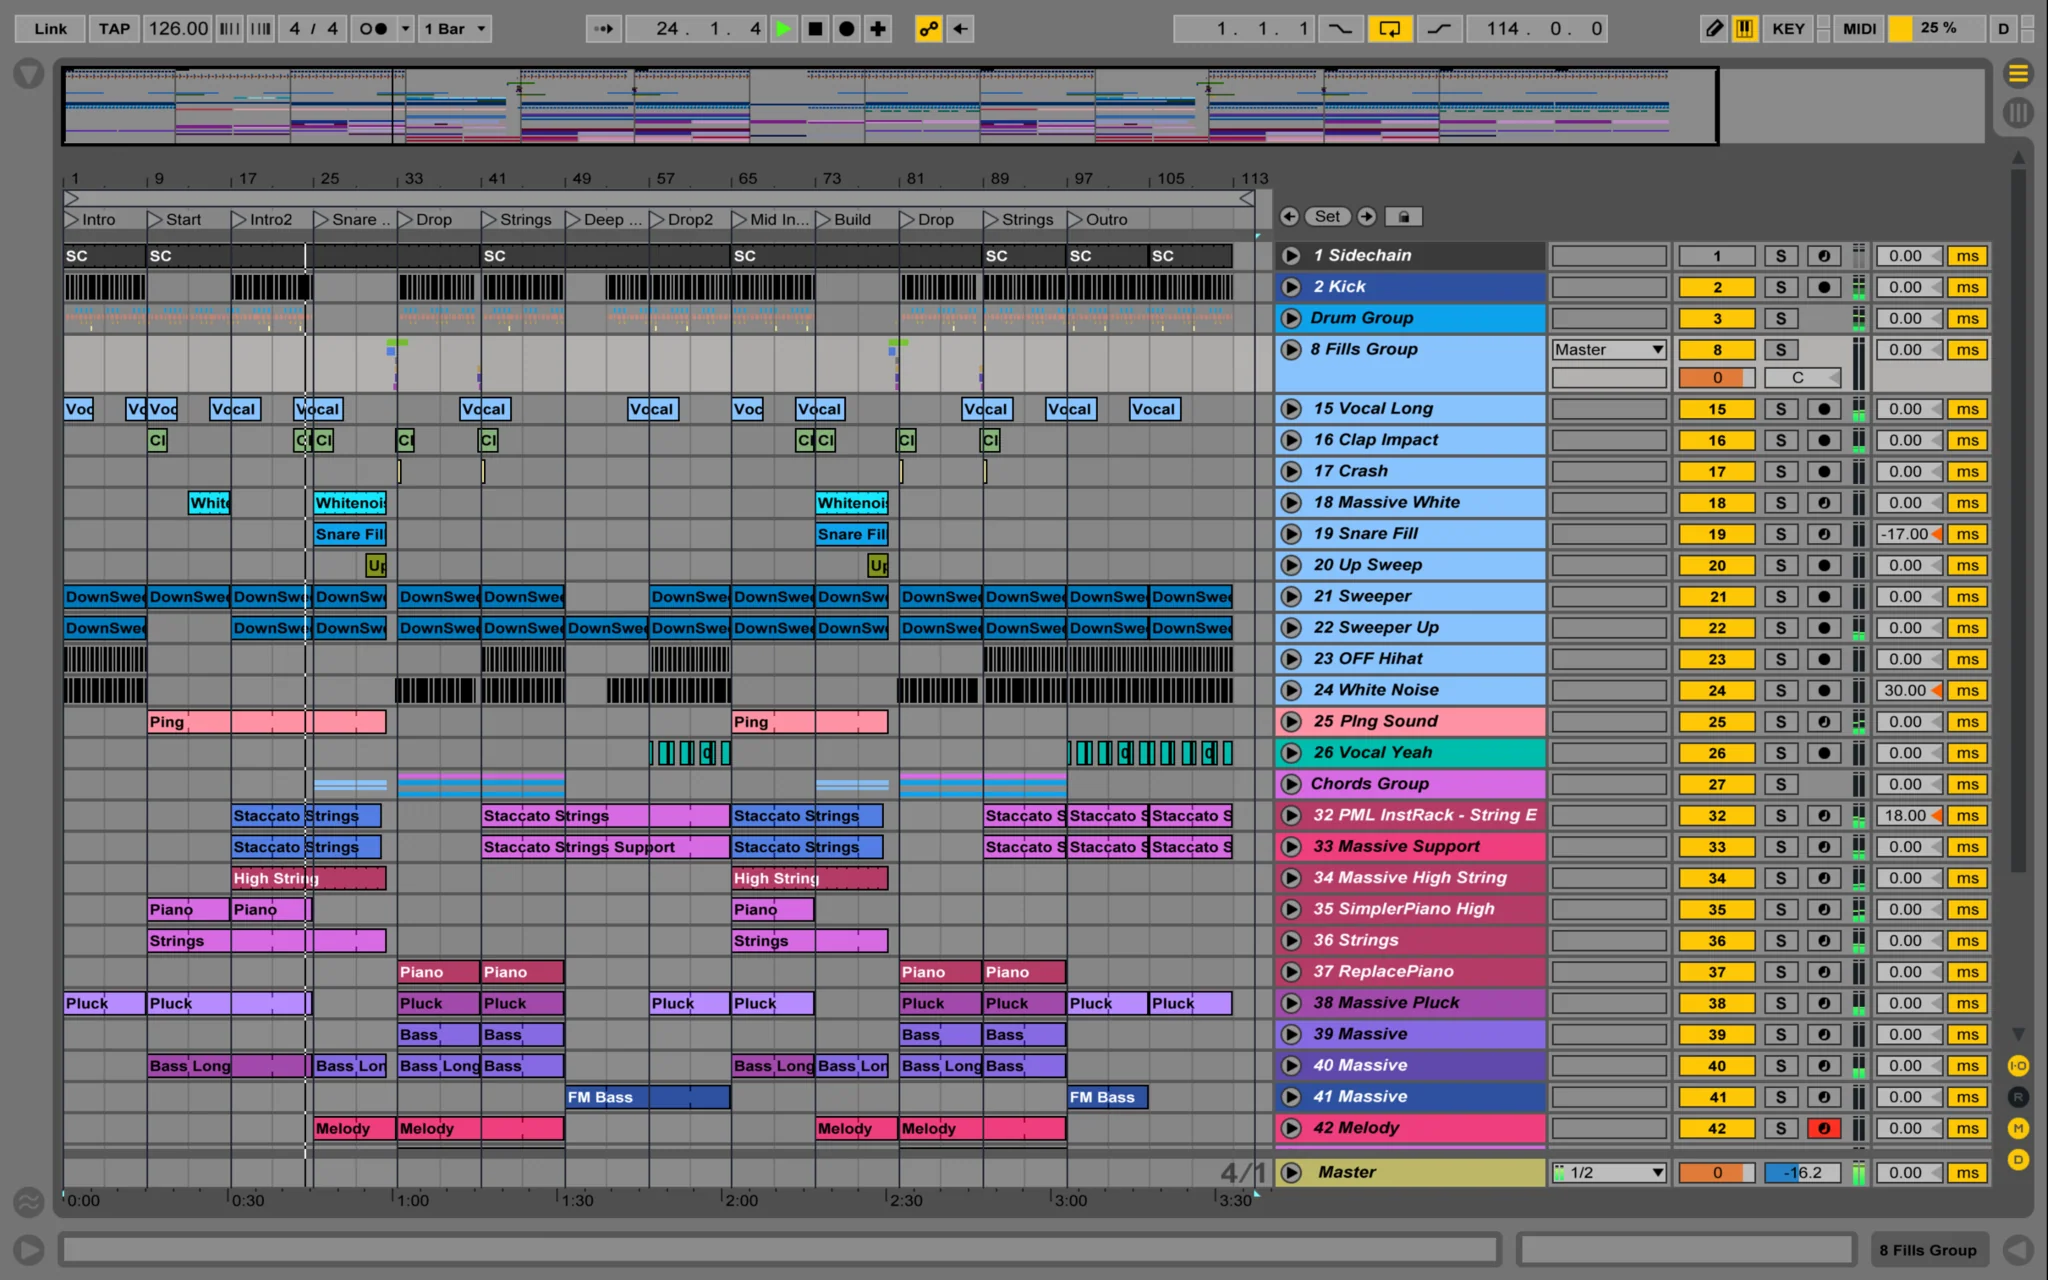Toggle track activator 26 for Vocal Yeah

pos(1717,753)
